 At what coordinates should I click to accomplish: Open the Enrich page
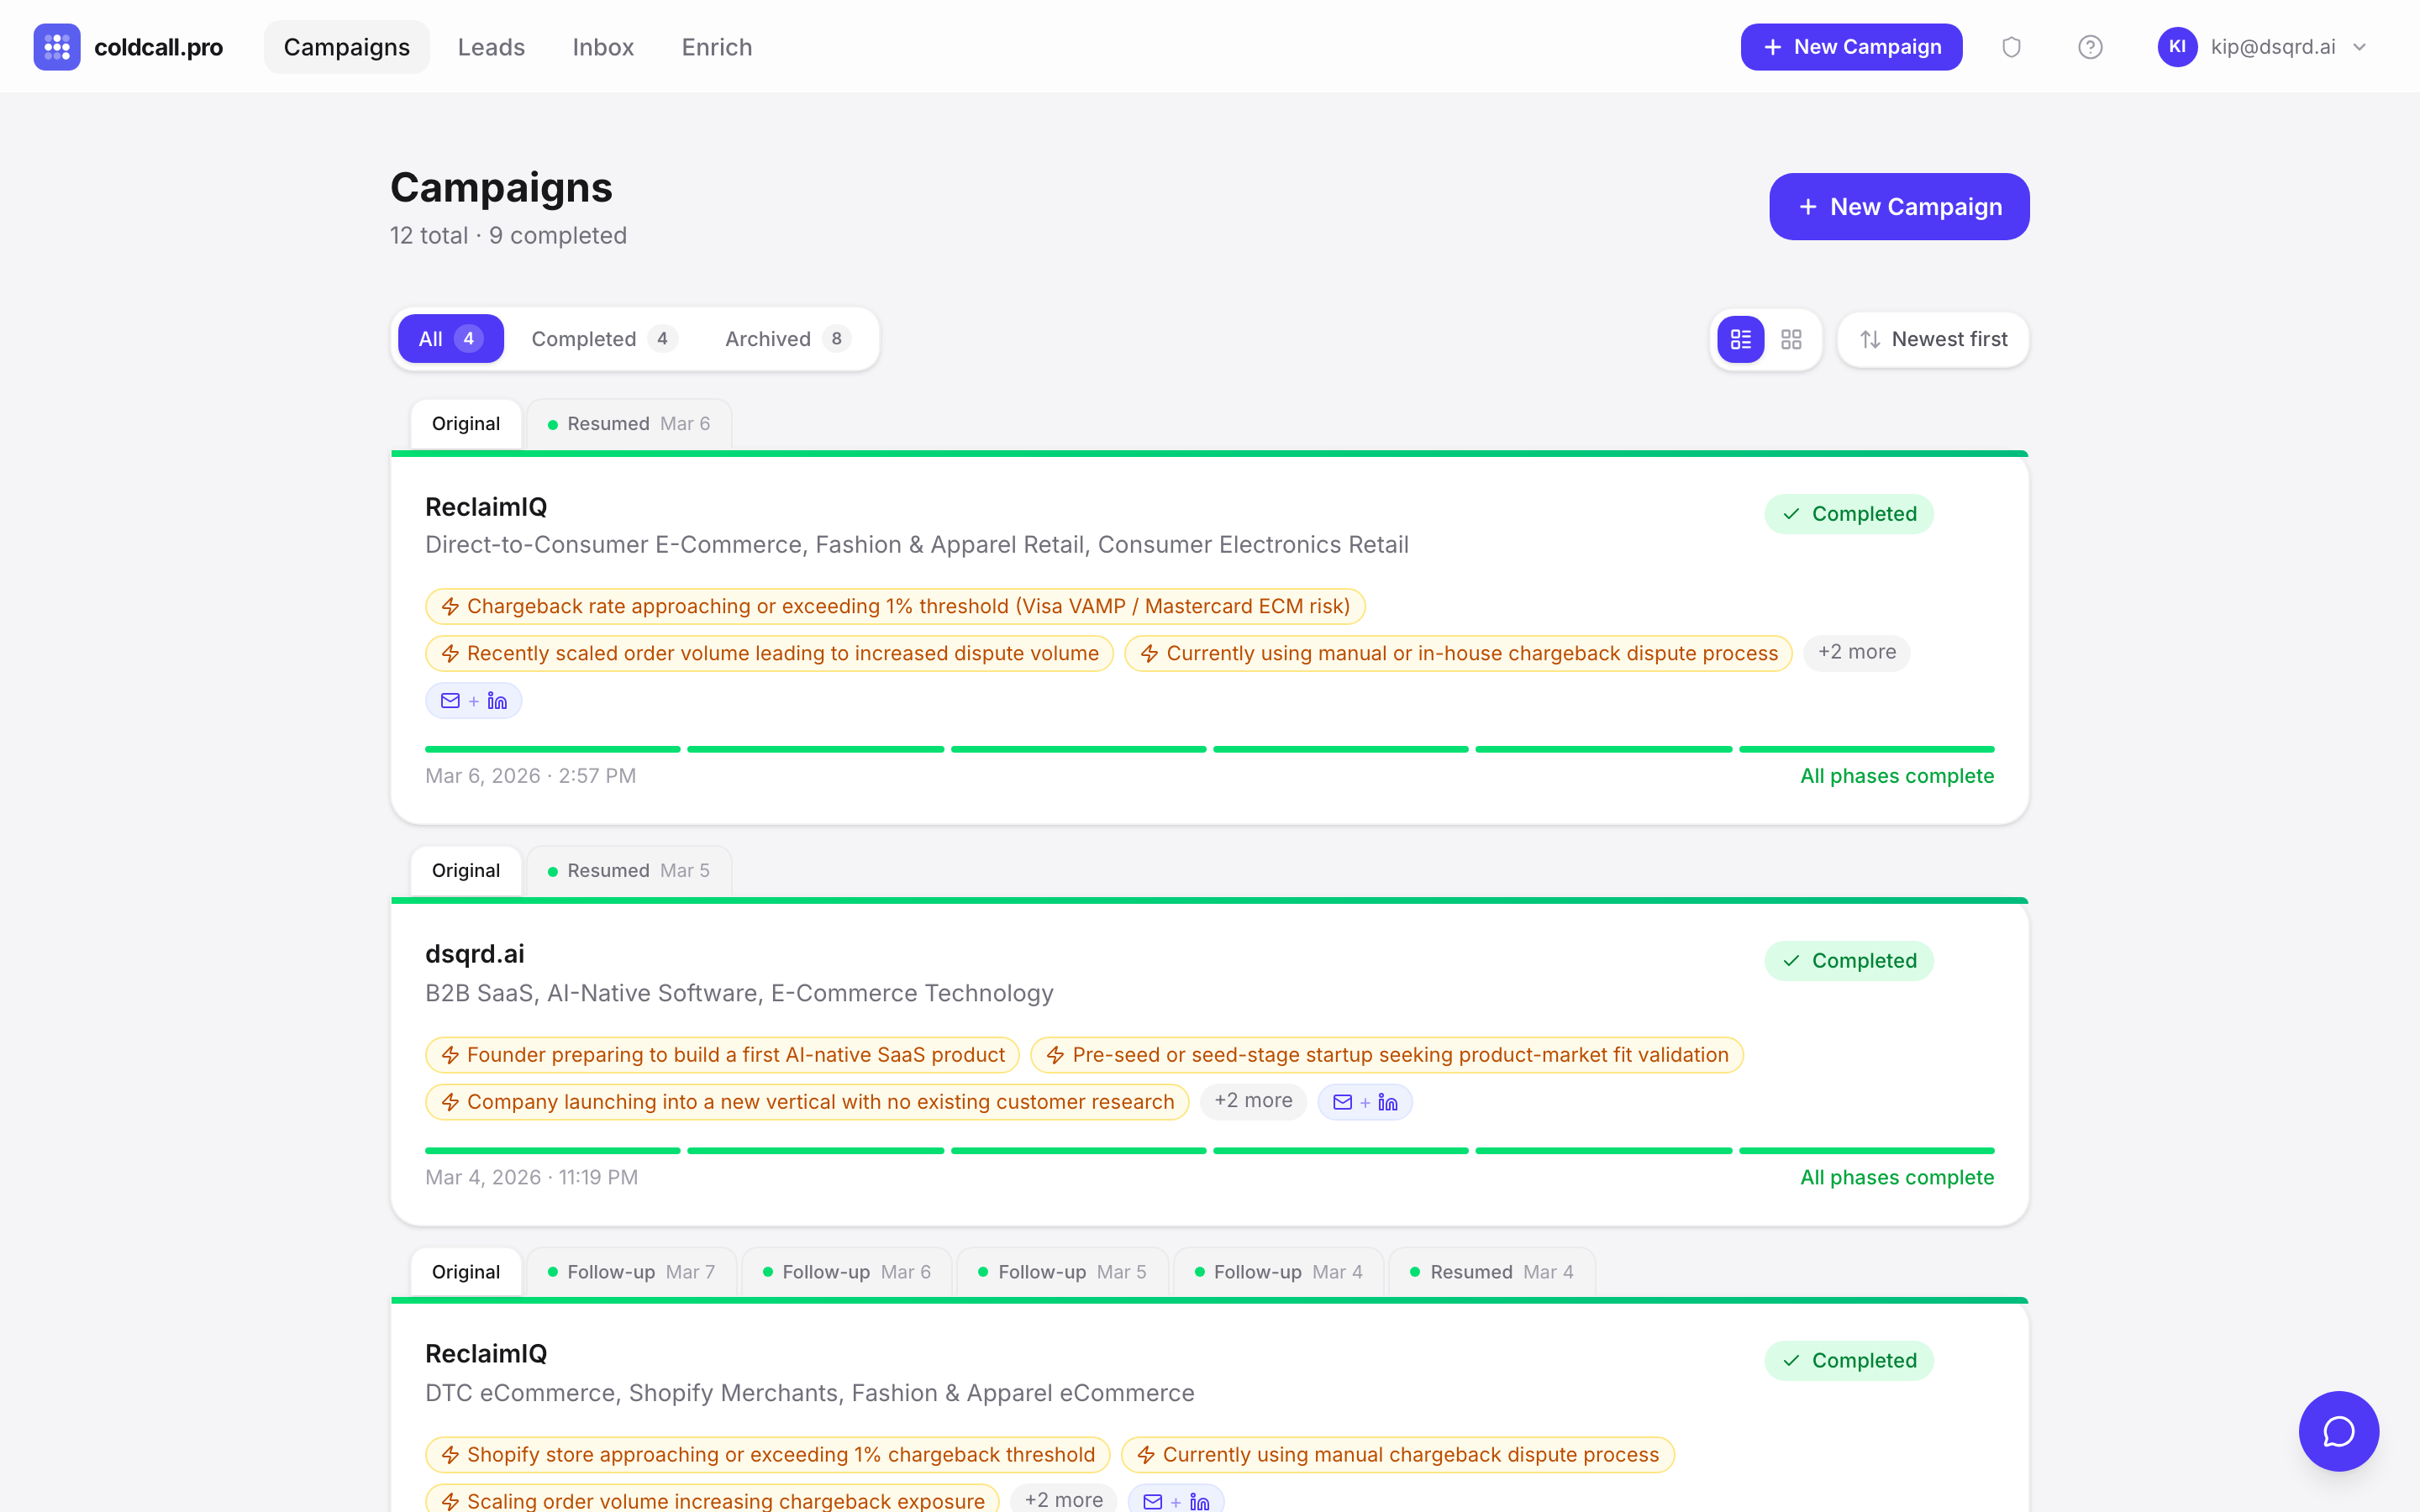click(716, 46)
